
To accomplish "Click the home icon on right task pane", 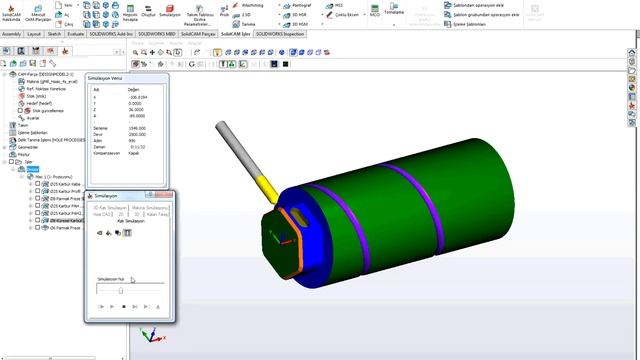I will coord(632,52).
